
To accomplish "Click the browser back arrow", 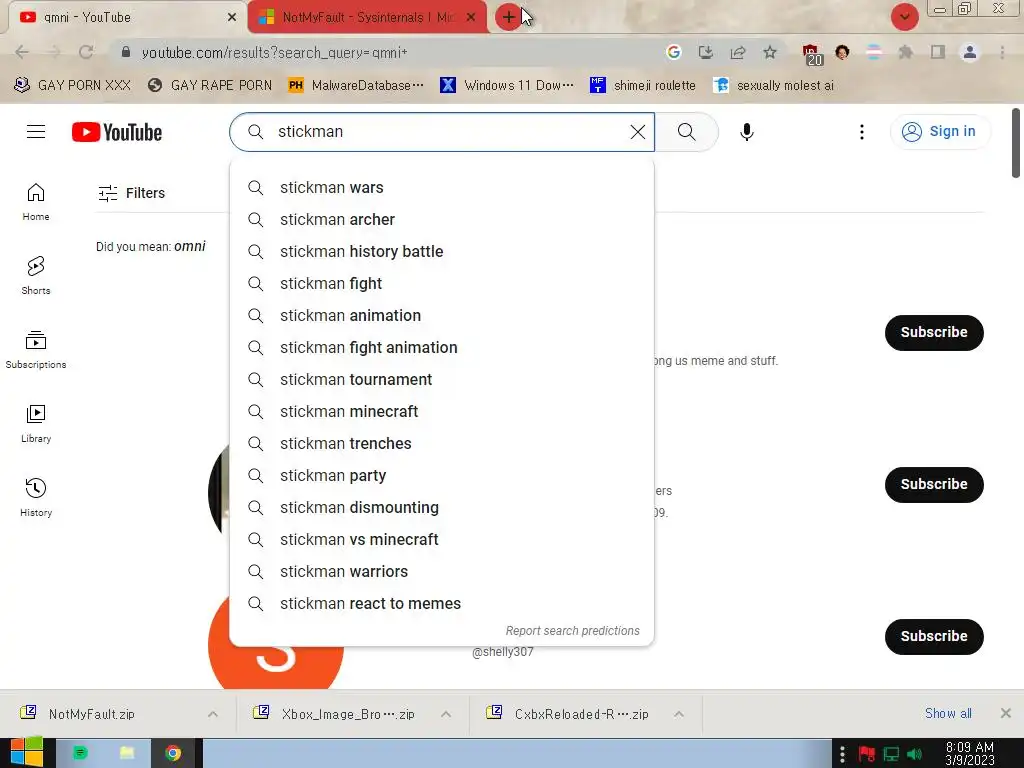I will (x=22, y=52).
